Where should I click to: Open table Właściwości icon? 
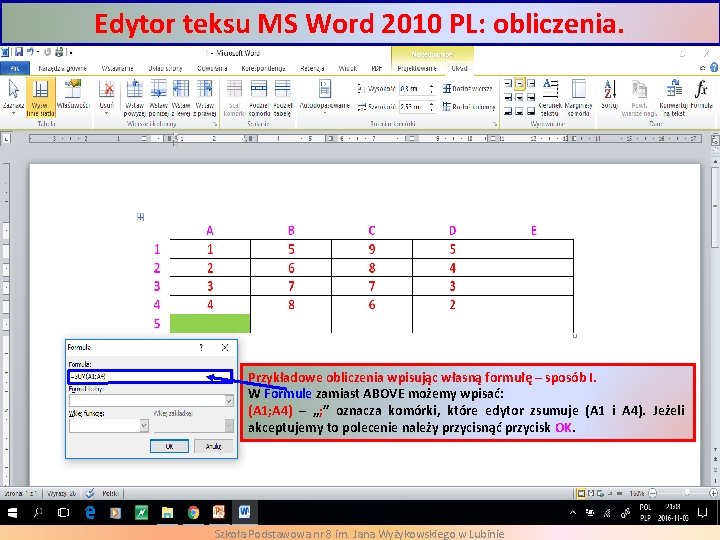[73, 89]
